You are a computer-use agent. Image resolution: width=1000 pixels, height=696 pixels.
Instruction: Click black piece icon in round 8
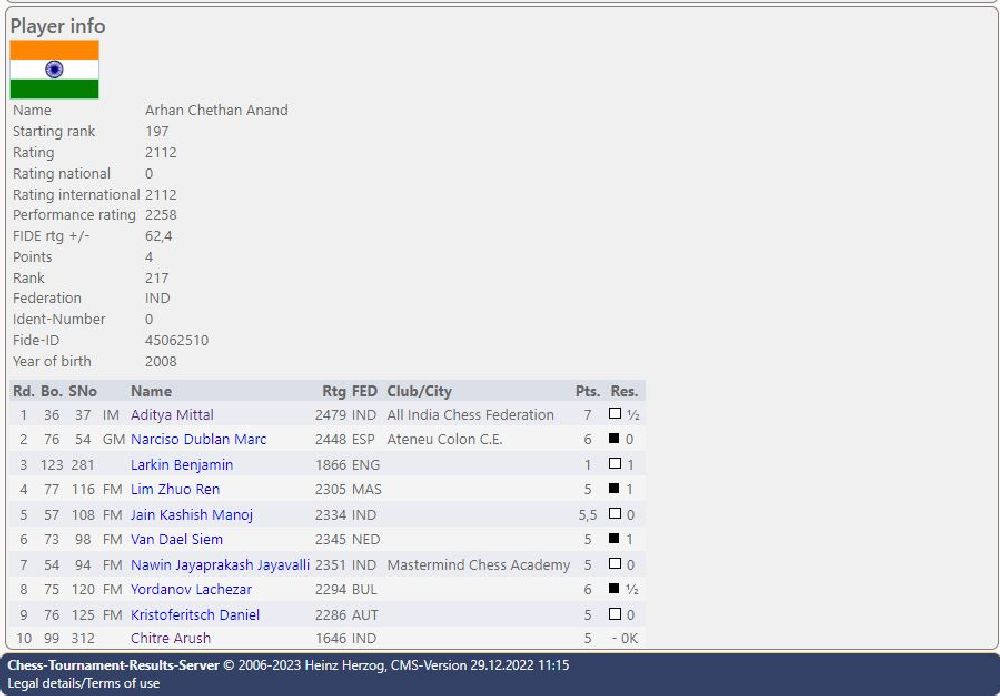pyautogui.click(x=615, y=589)
